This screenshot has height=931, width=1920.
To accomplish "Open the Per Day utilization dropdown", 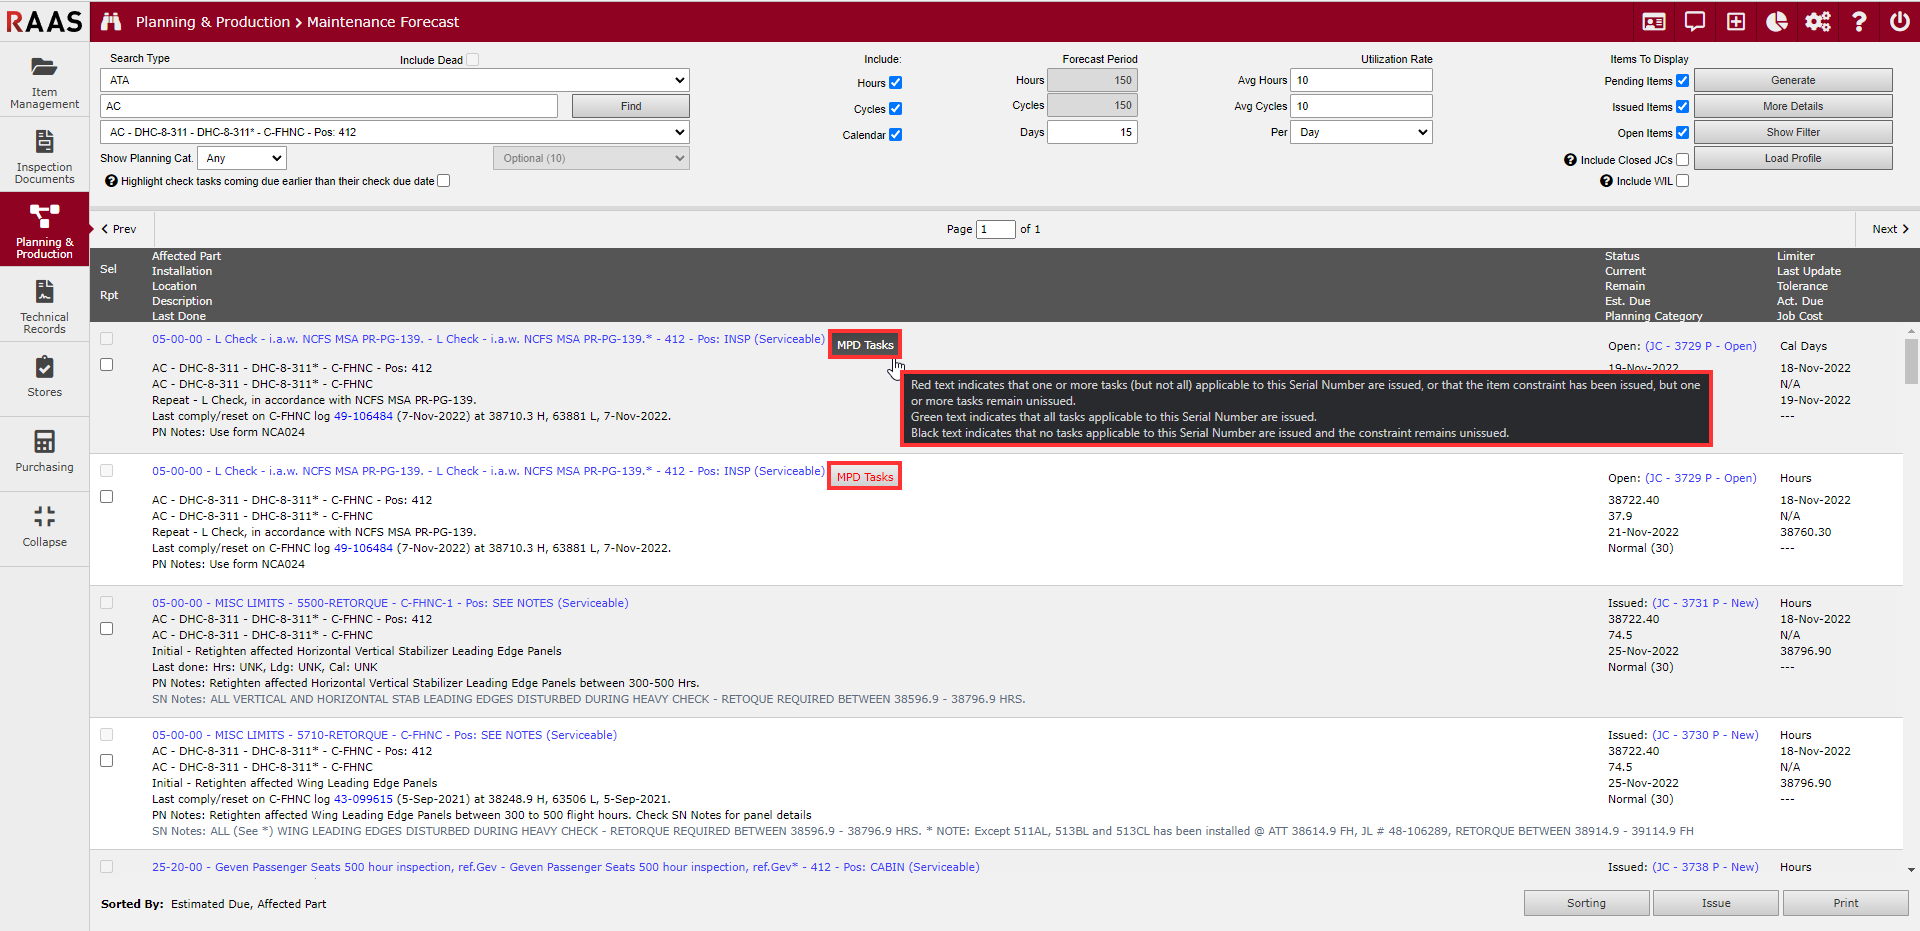I will click(1360, 132).
